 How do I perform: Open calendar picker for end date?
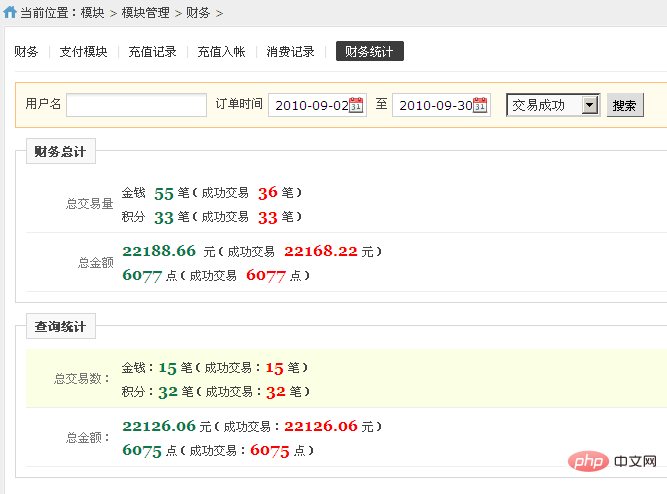click(480, 105)
